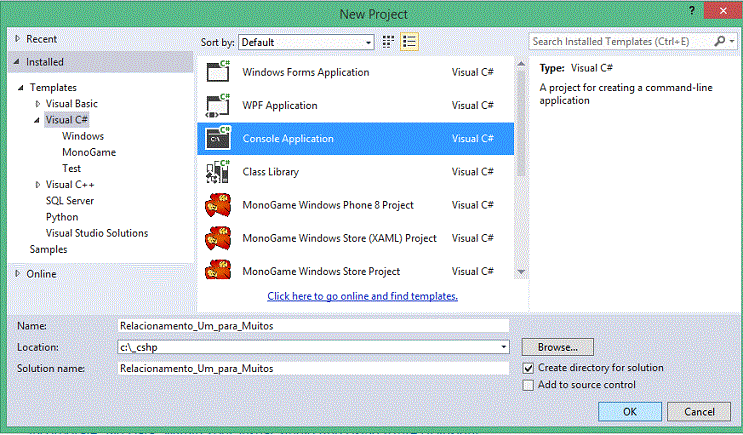Switch to medium icons list view
Image resolution: width=743 pixels, height=435 pixels.
(409, 42)
